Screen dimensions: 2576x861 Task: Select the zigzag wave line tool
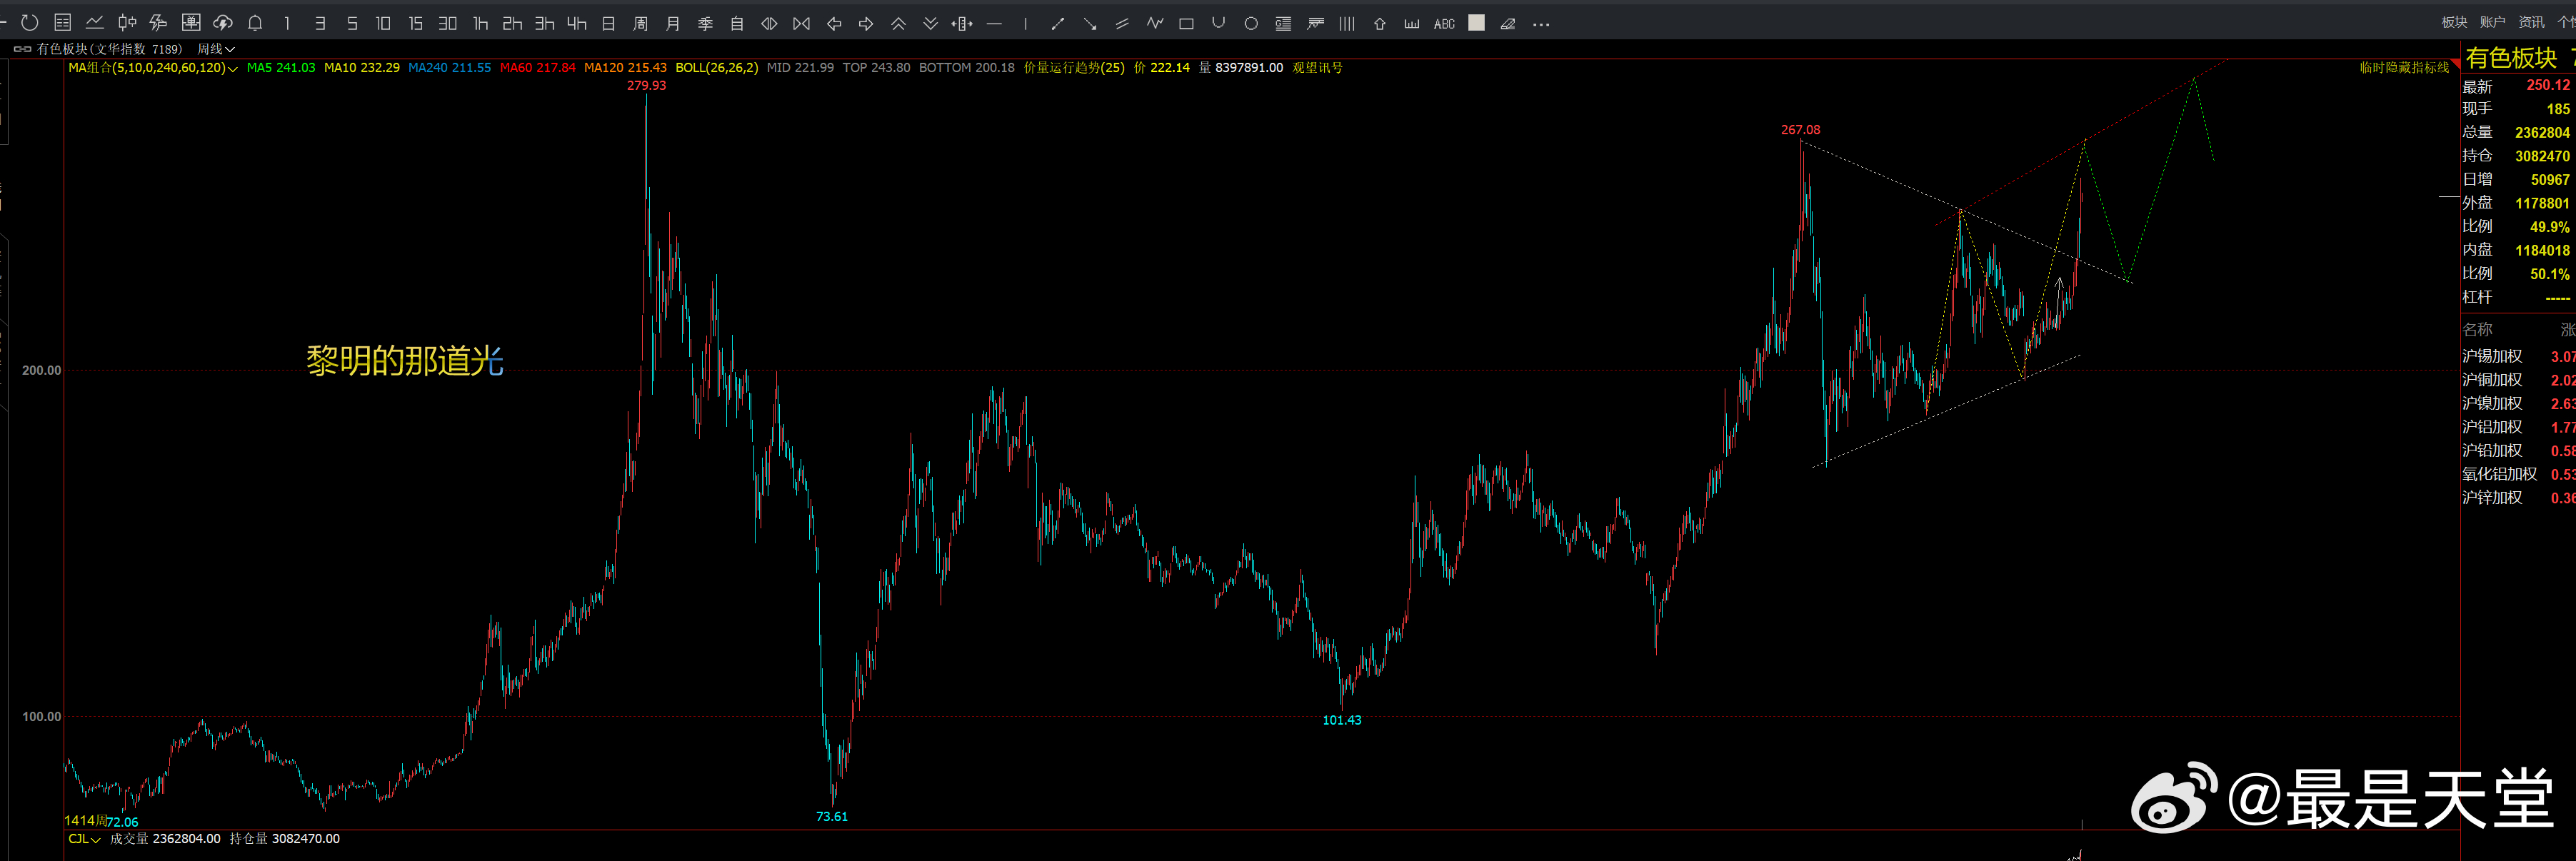click(x=1155, y=23)
